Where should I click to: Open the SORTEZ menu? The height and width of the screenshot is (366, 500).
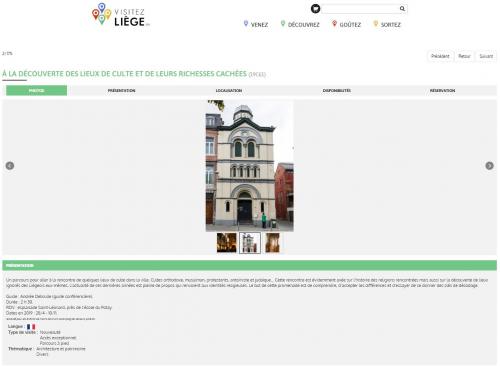click(391, 25)
